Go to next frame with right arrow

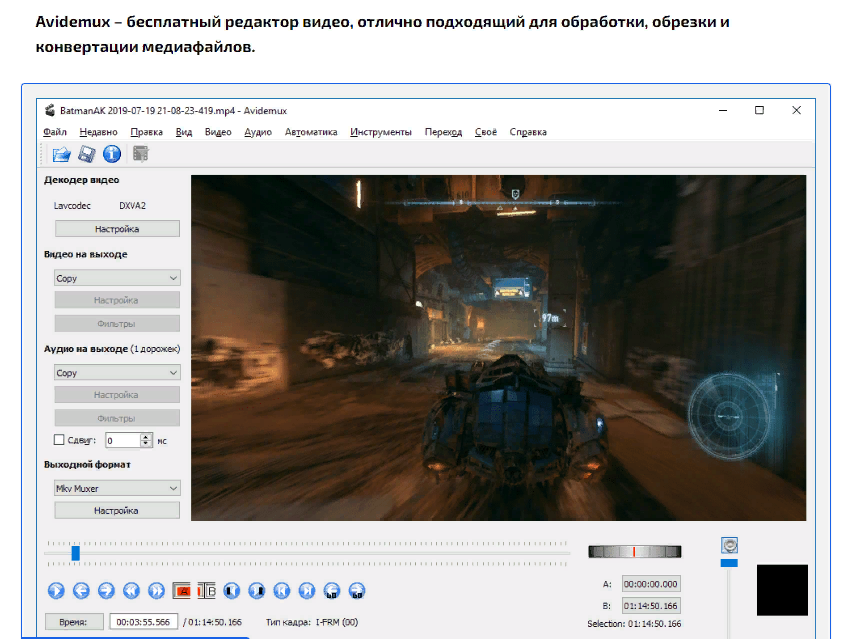tap(106, 591)
